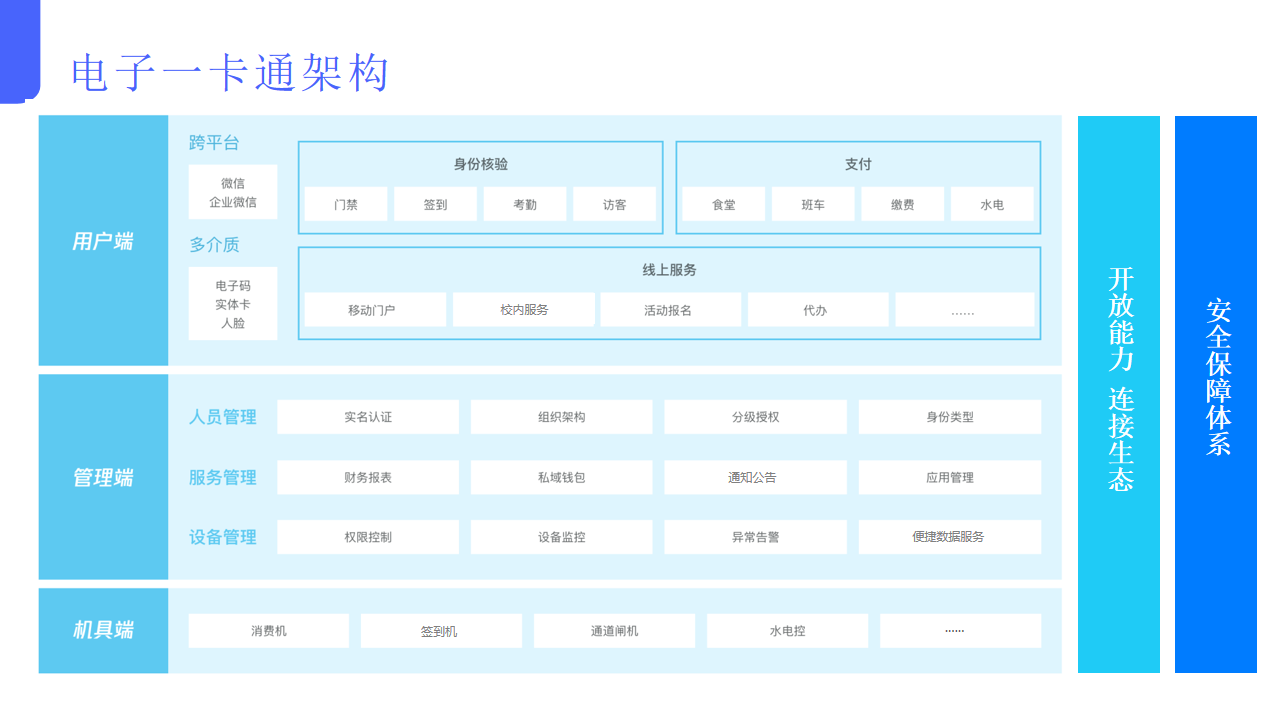Toggle the 实名认证 option
This screenshot has height=720, width=1280.
[368, 417]
